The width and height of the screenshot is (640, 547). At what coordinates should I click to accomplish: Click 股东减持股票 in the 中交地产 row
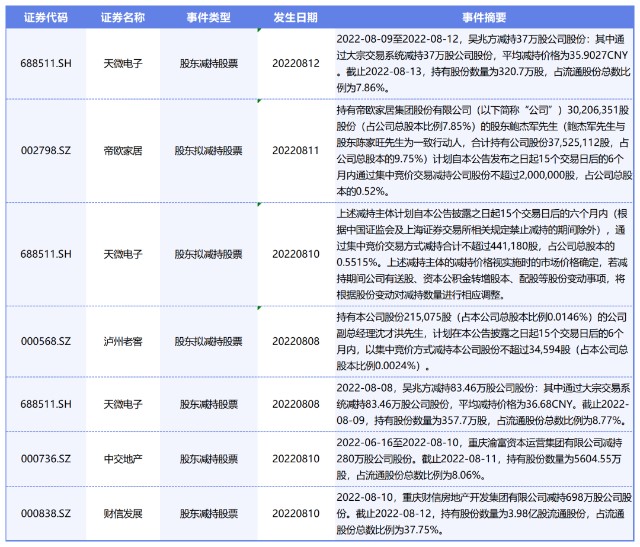tap(209, 459)
